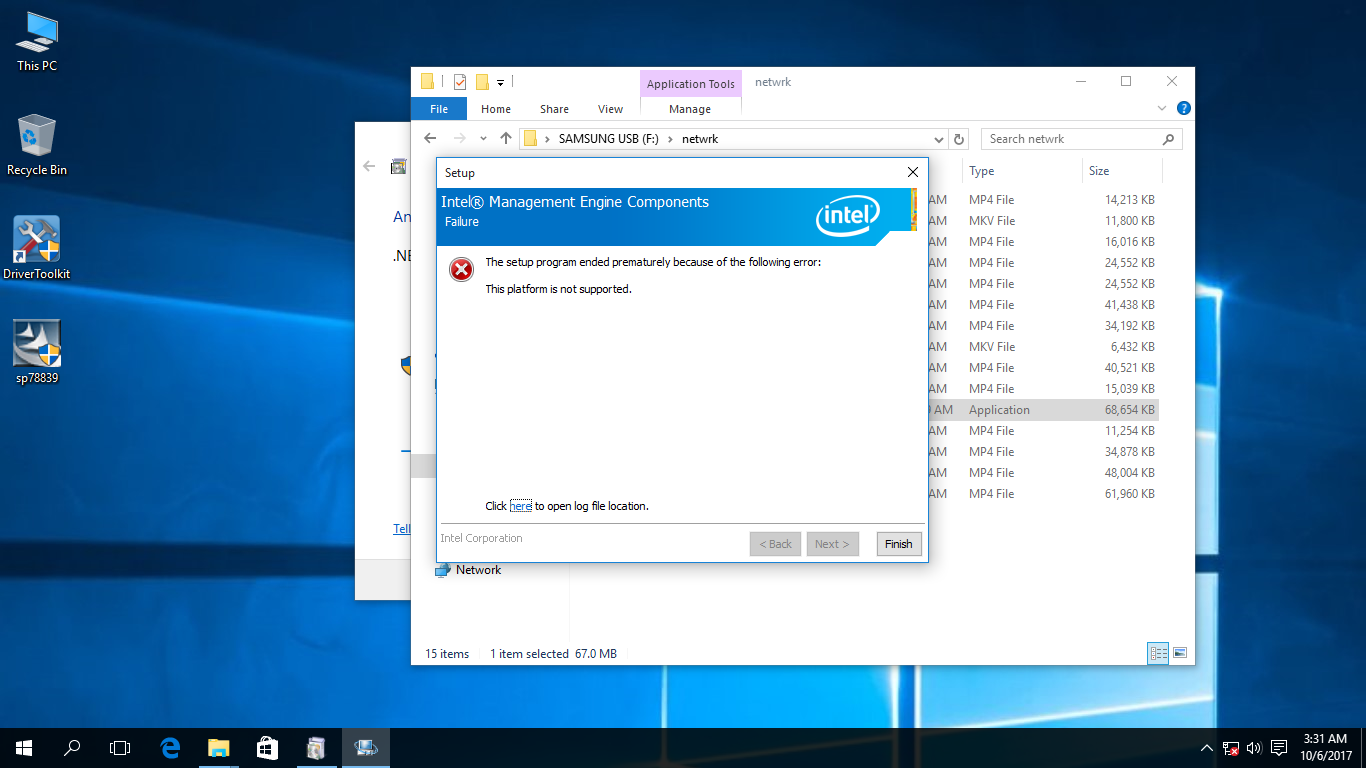Open network status tray icon
This screenshot has width=1366, height=768.
click(x=1232, y=748)
